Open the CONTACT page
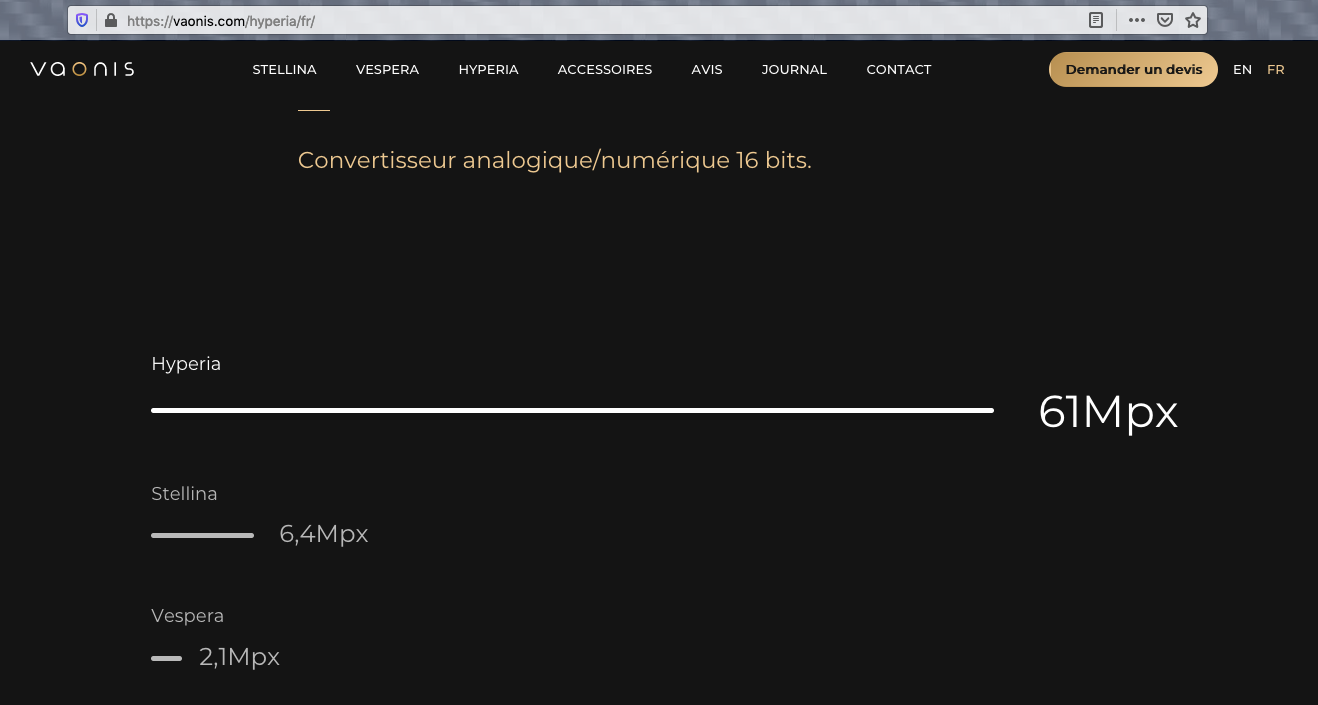The image size is (1318, 705). 899,70
